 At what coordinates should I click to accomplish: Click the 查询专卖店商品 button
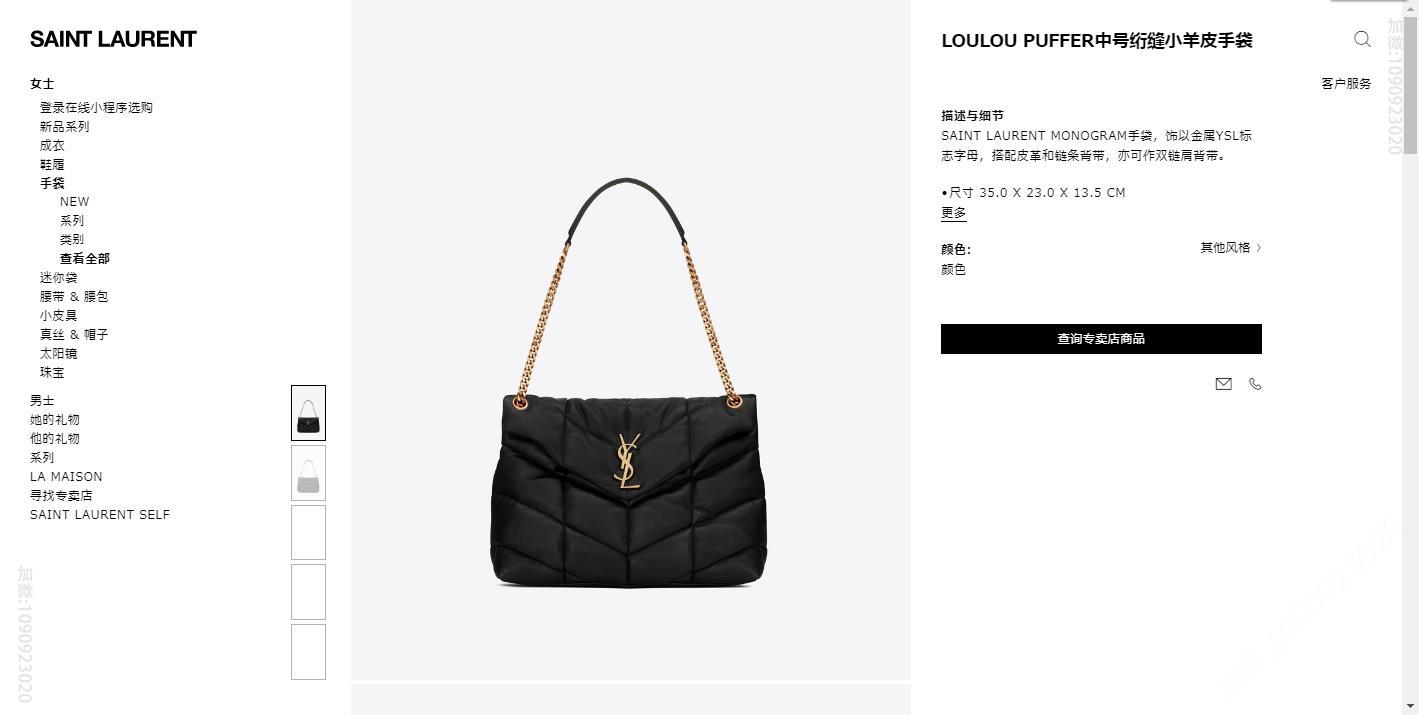pyautogui.click(x=1101, y=339)
